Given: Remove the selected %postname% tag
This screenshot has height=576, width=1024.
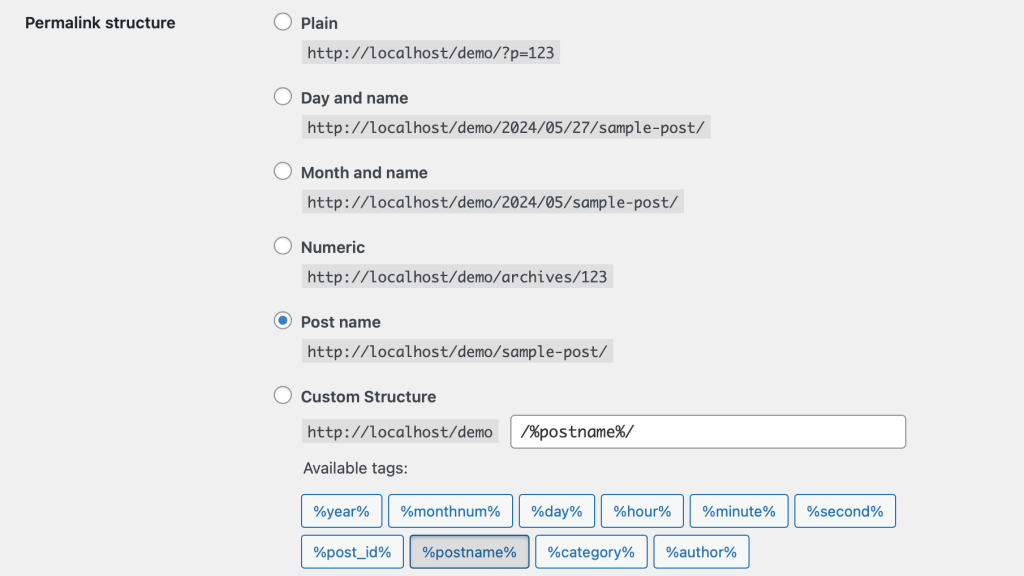Looking at the screenshot, I should click(469, 551).
